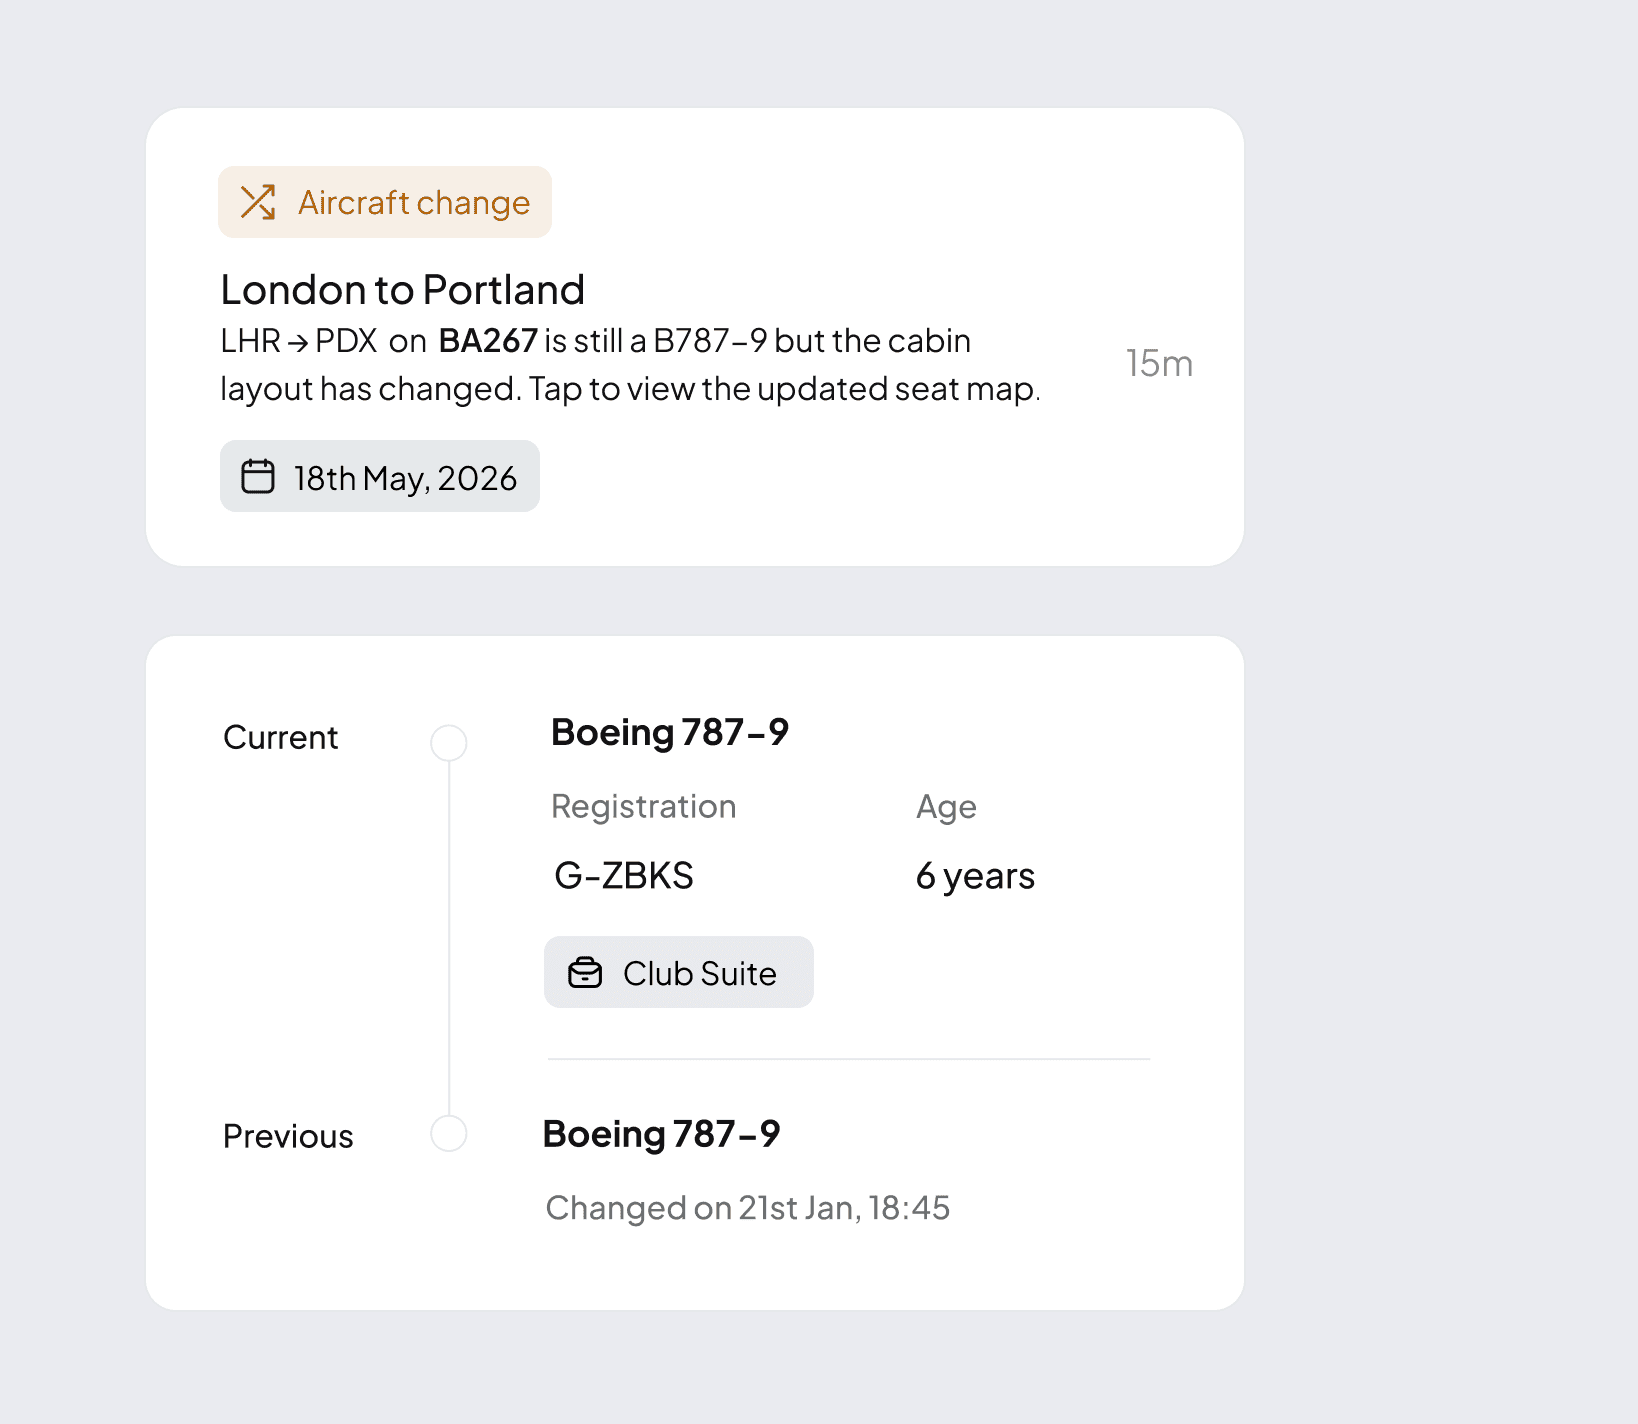
Task: Click the briefcase icon beside Club Suite
Action: (585, 973)
